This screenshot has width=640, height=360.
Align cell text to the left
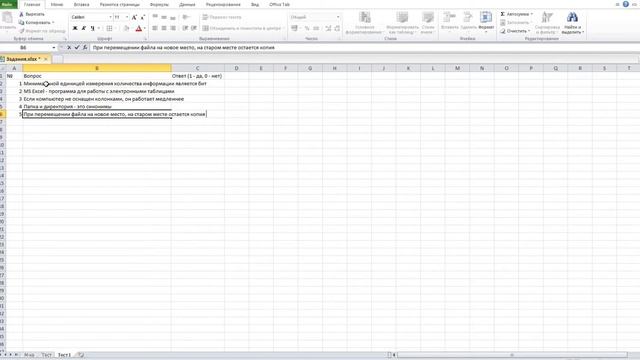(x=155, y=28)
